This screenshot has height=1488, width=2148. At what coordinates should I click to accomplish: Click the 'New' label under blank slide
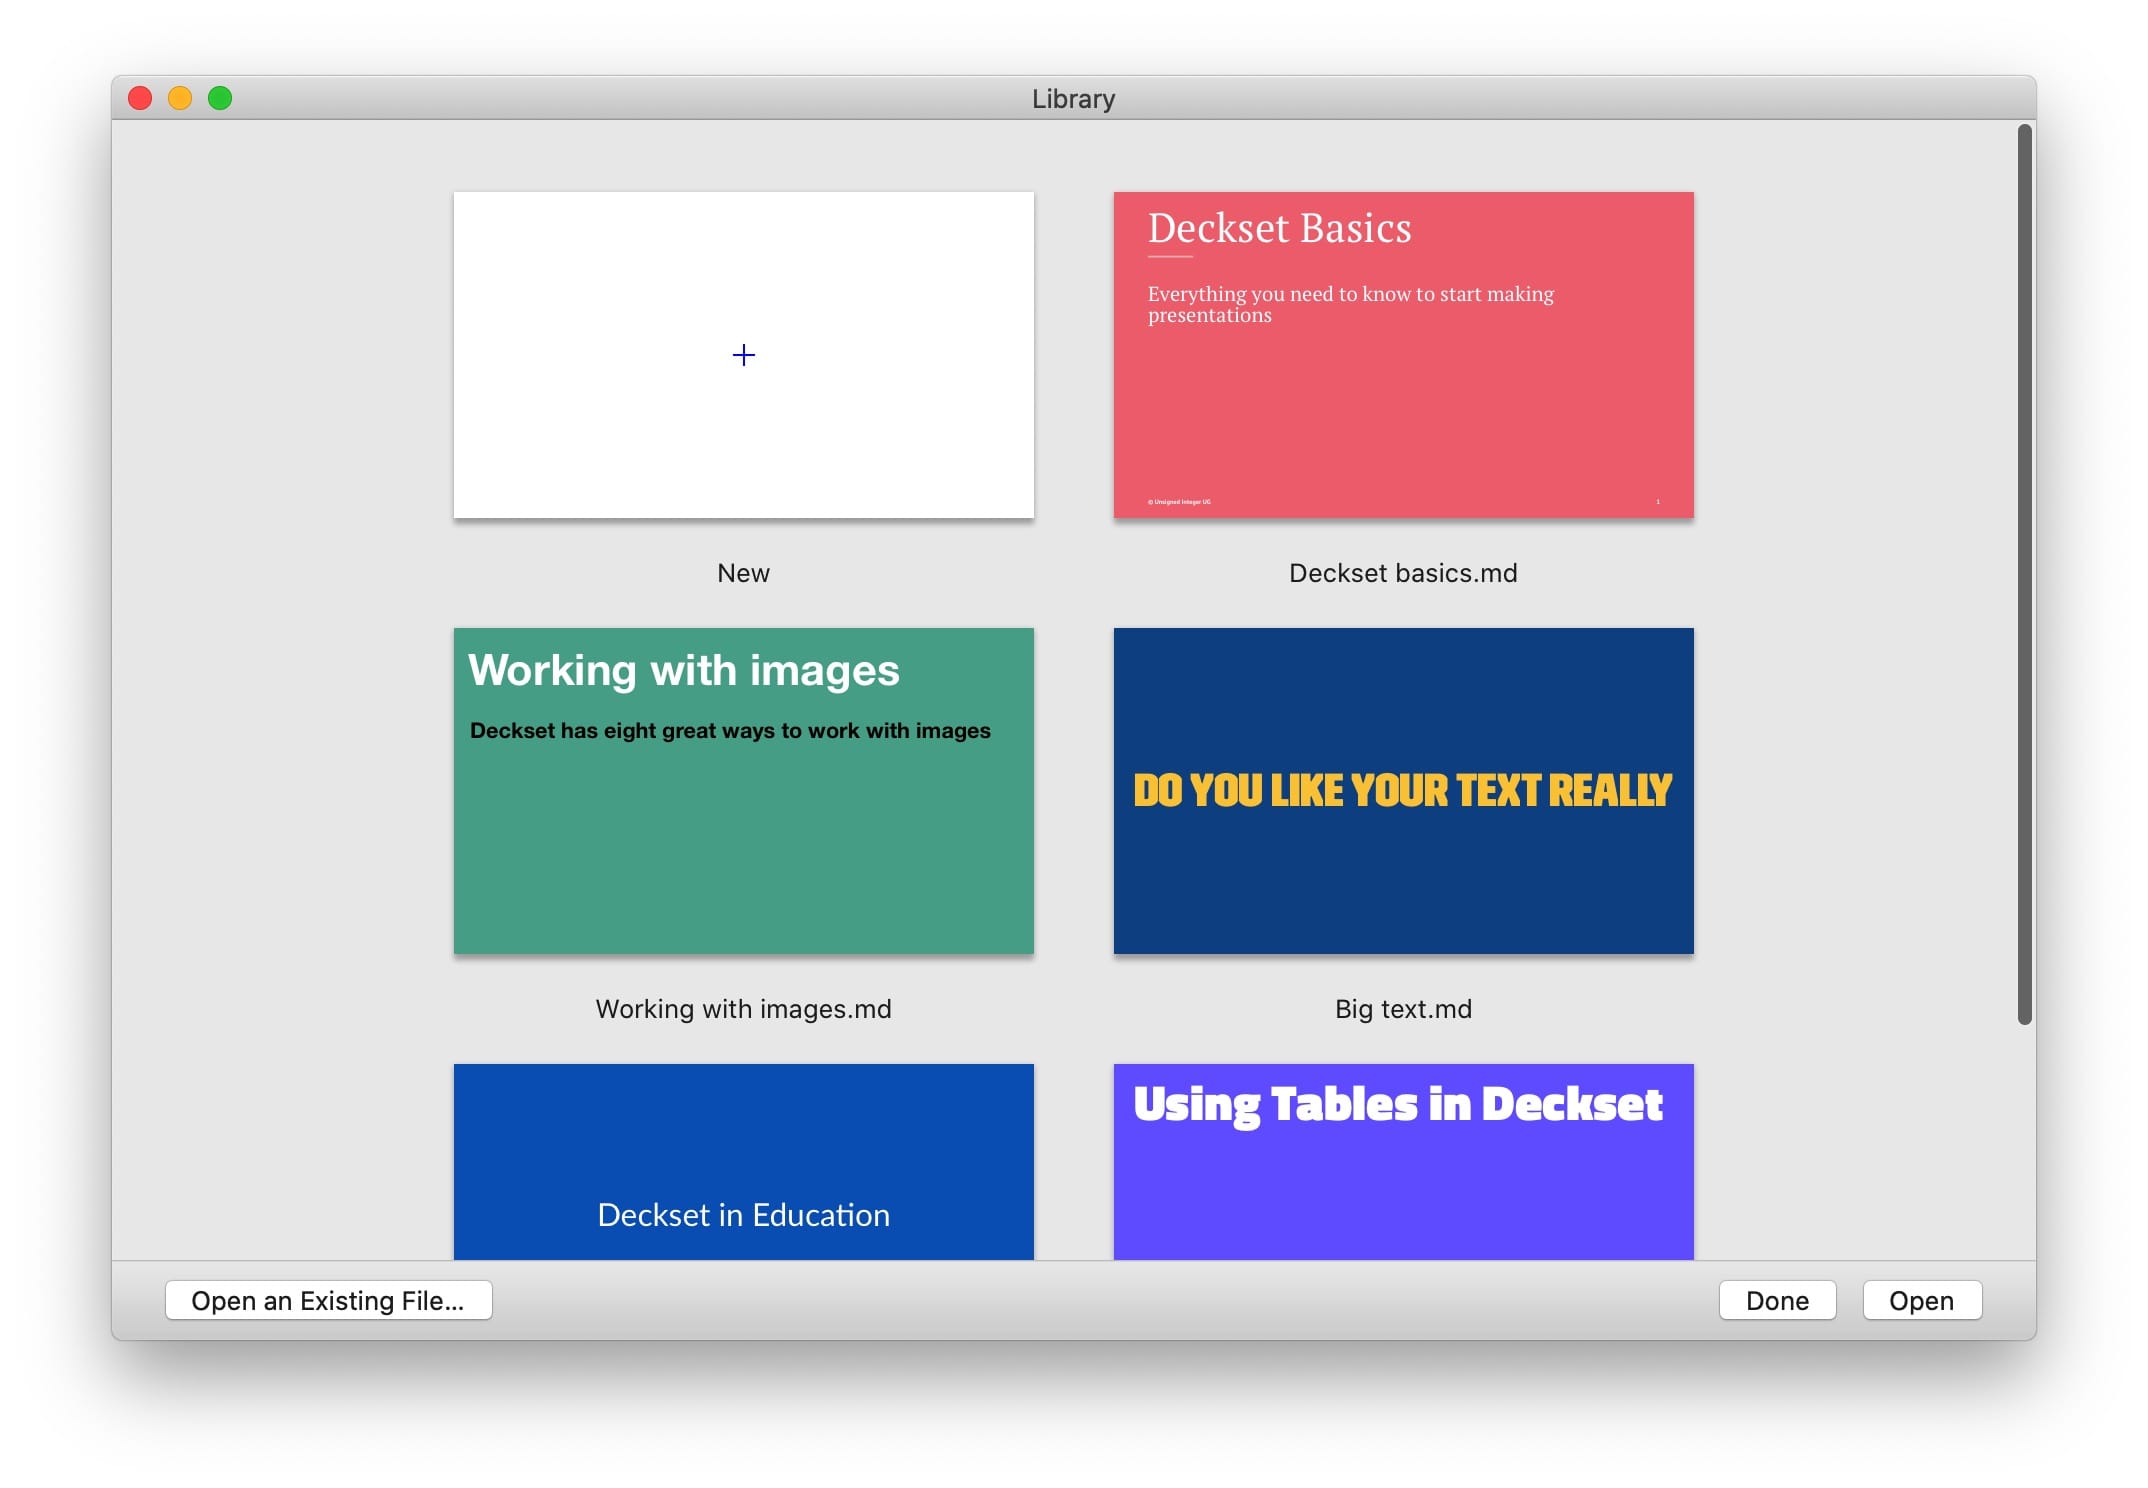pos(743,573)
